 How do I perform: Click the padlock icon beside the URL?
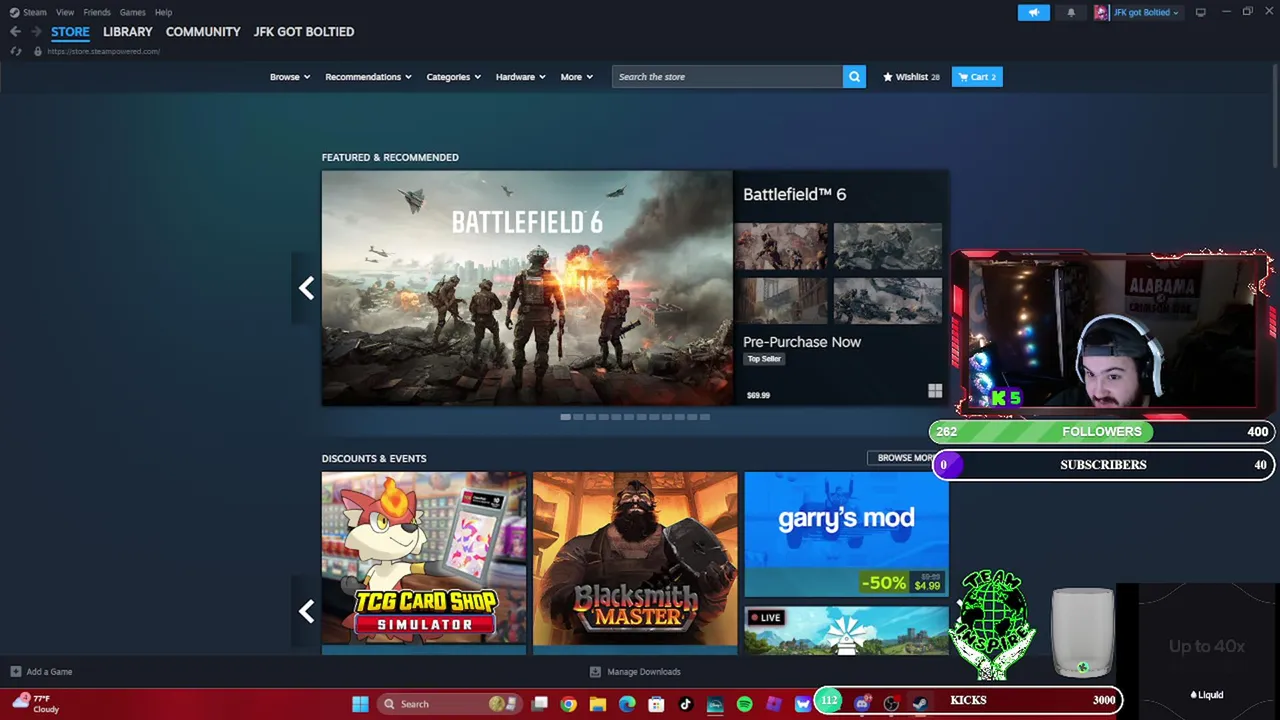[x=38, y=51]
